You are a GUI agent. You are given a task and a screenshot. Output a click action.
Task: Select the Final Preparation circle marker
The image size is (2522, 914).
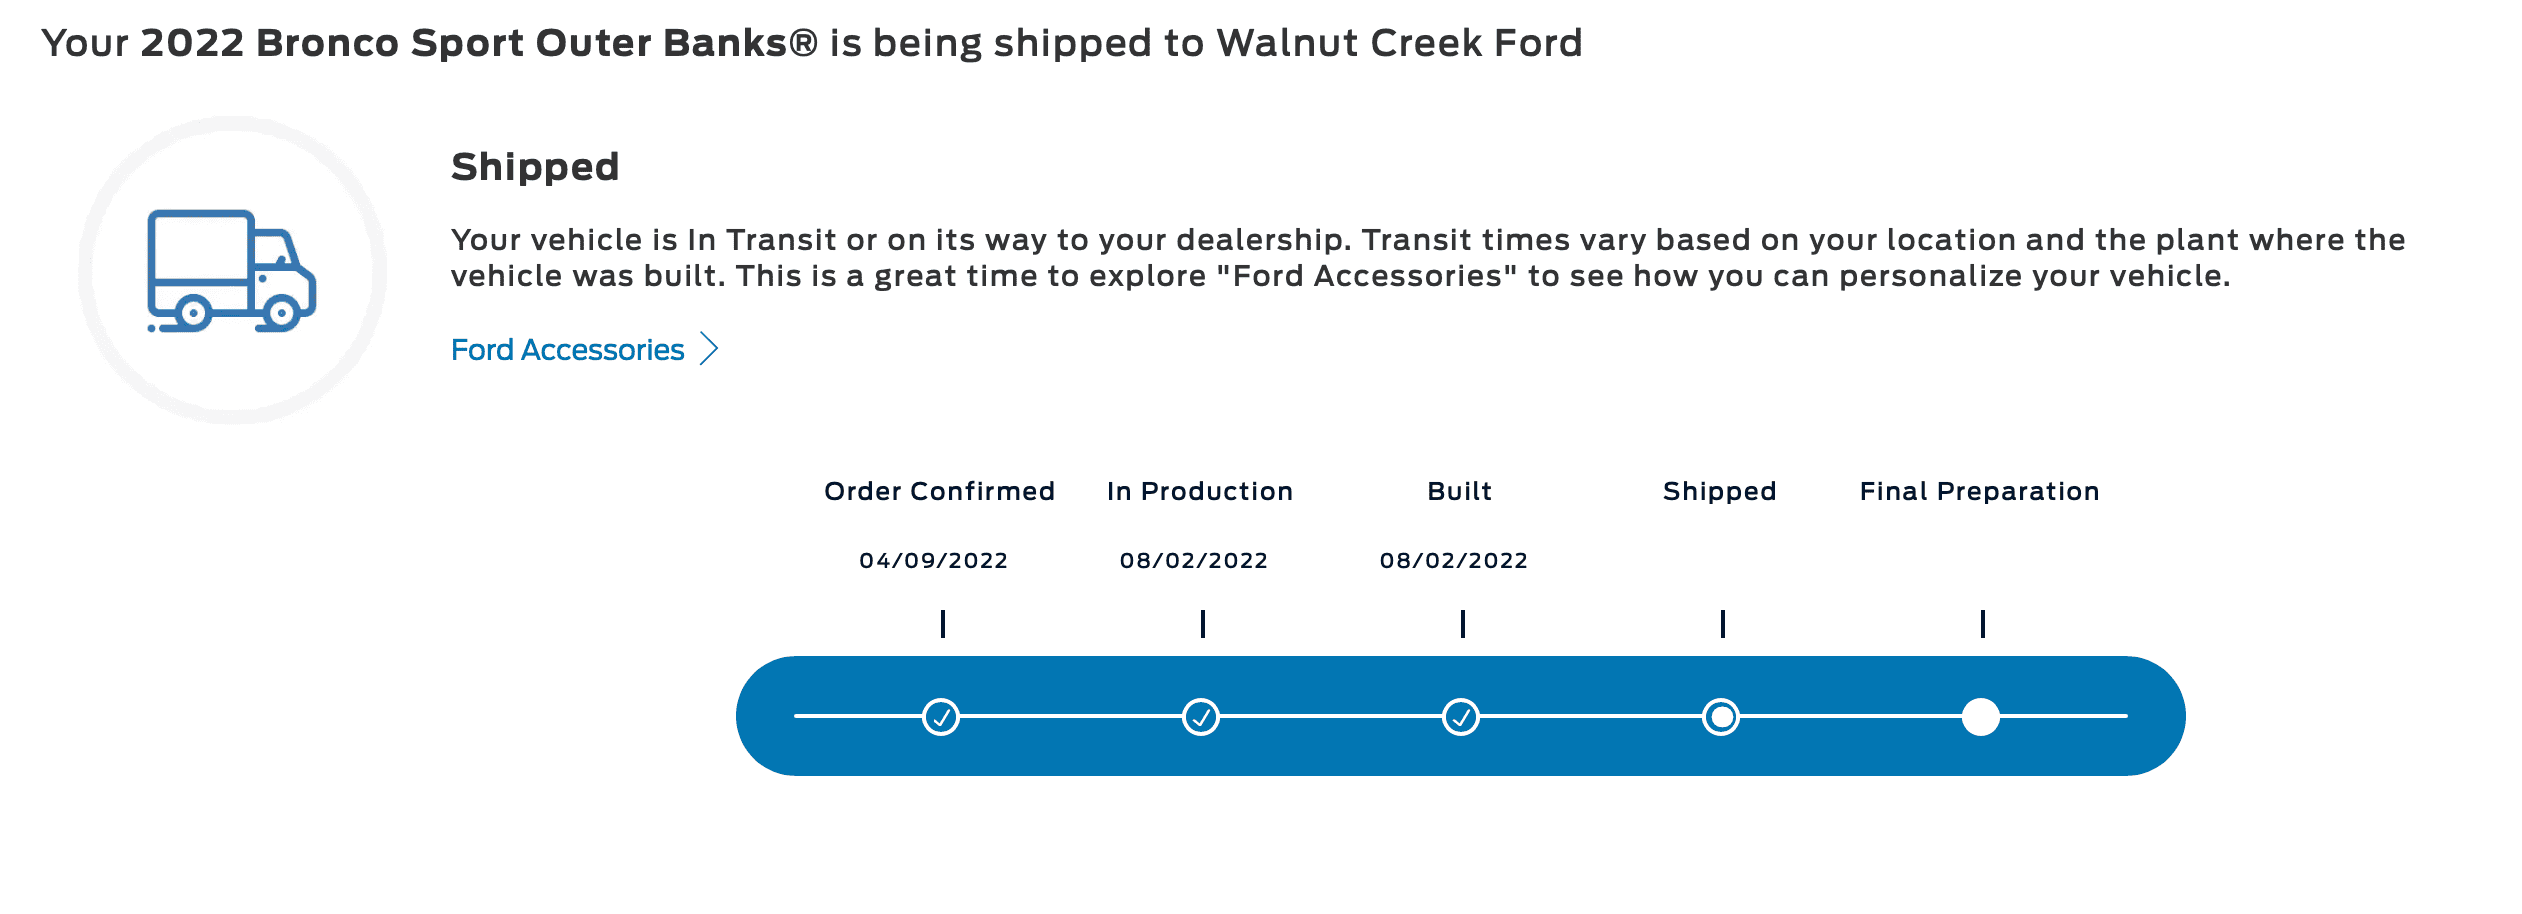point(1981,716)
